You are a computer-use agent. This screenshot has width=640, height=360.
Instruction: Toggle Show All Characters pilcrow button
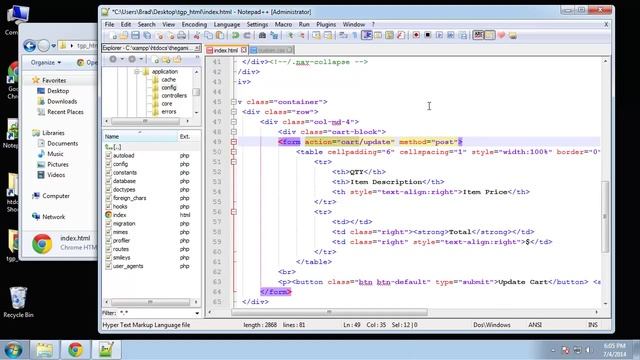354,36
